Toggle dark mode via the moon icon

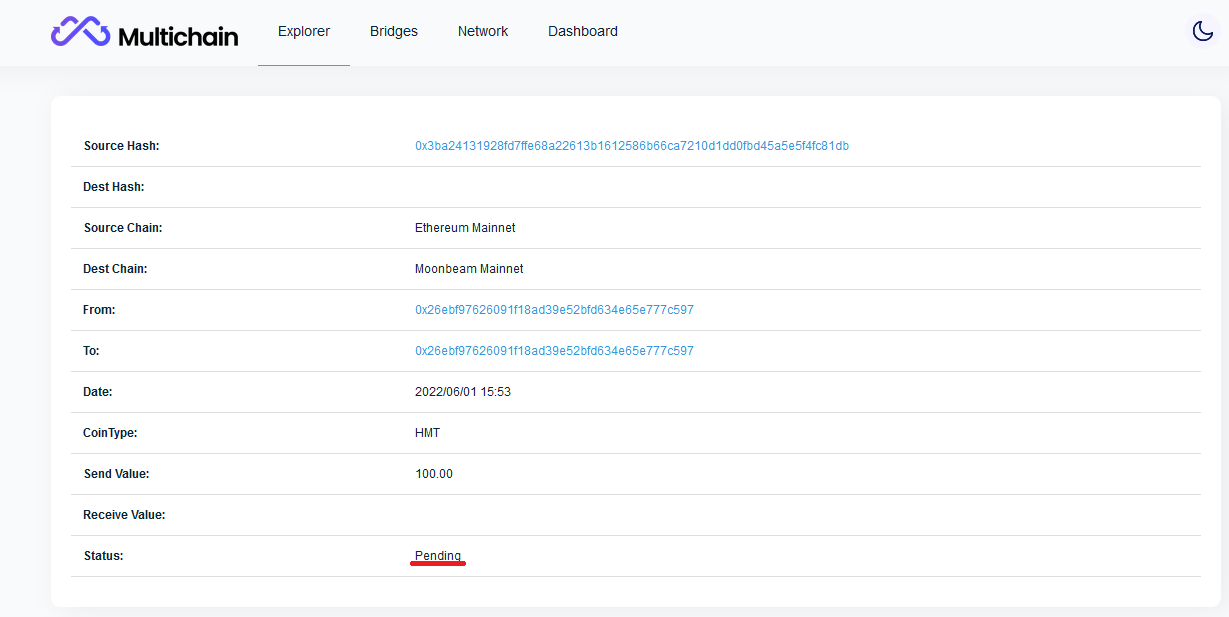[x=1202, y=31]
